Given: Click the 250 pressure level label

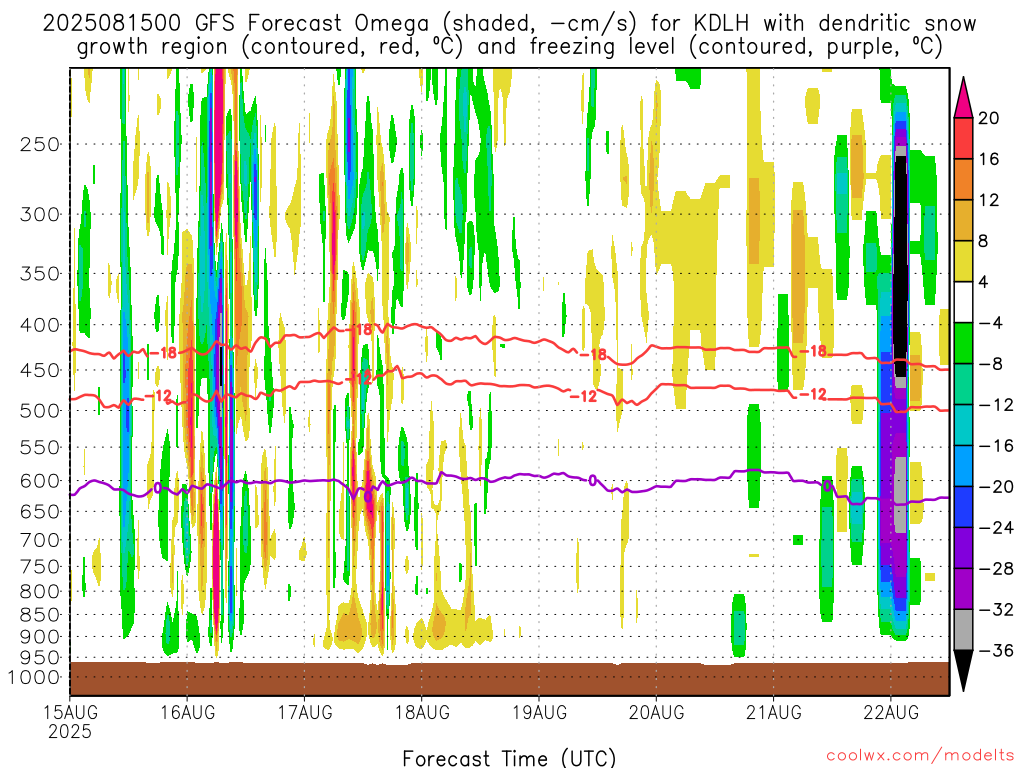Looking at the screenshot, I should [x=40, y=144].
